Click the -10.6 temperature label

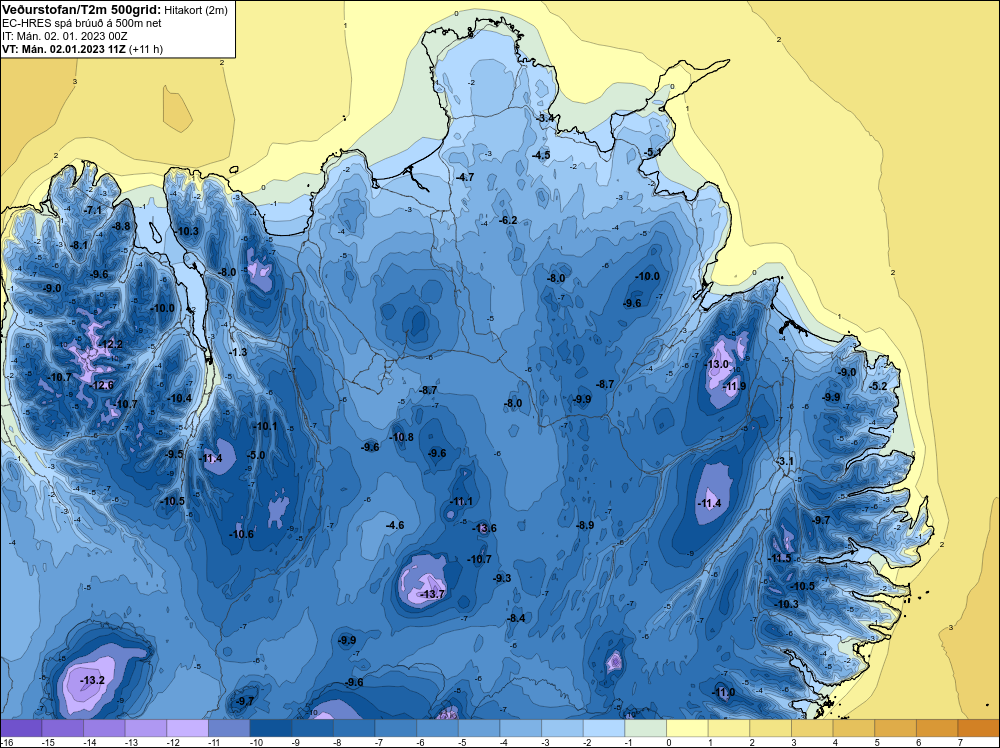242,534
